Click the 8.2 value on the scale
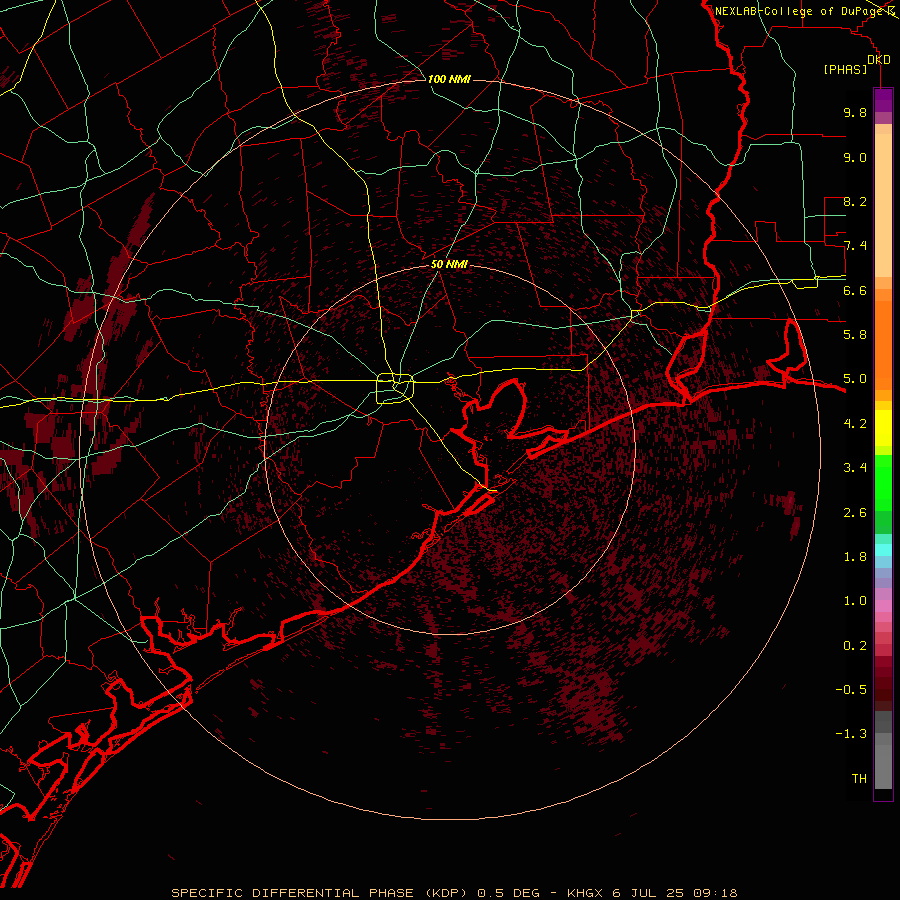The image size is (900, 900). pyautogui.click(x=855, y=201)
